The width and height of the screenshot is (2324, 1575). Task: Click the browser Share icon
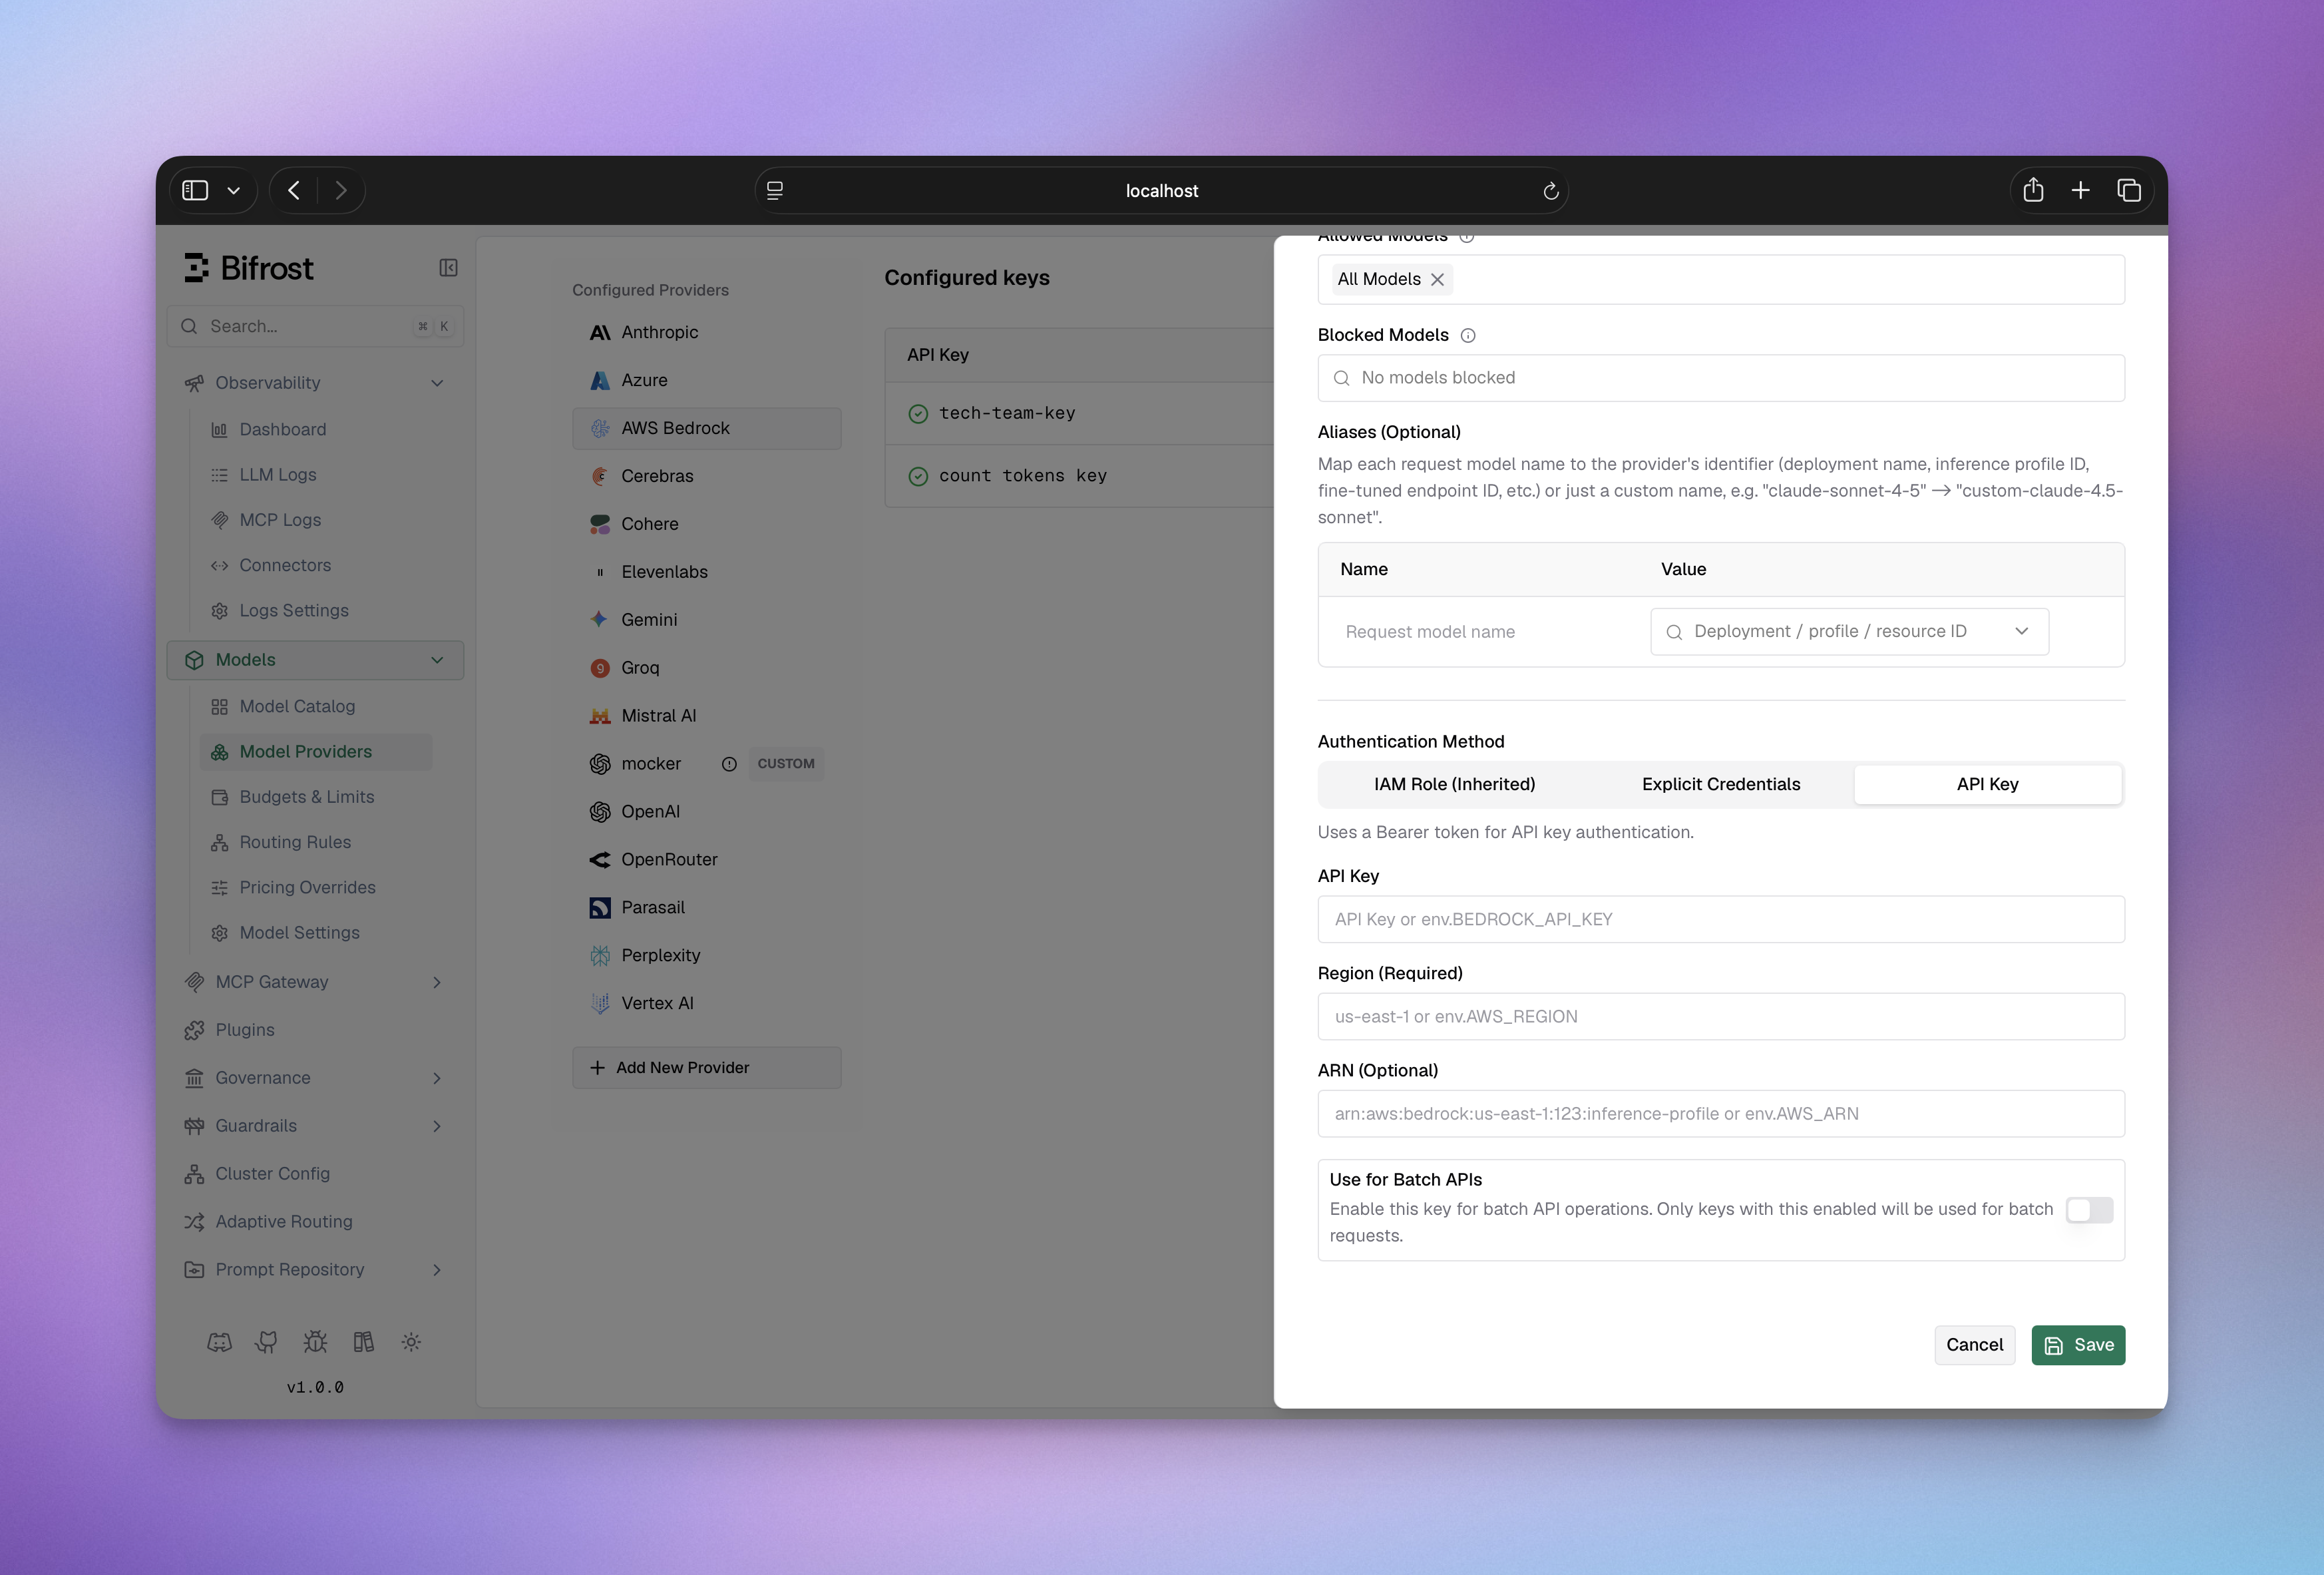[2033, 190]
